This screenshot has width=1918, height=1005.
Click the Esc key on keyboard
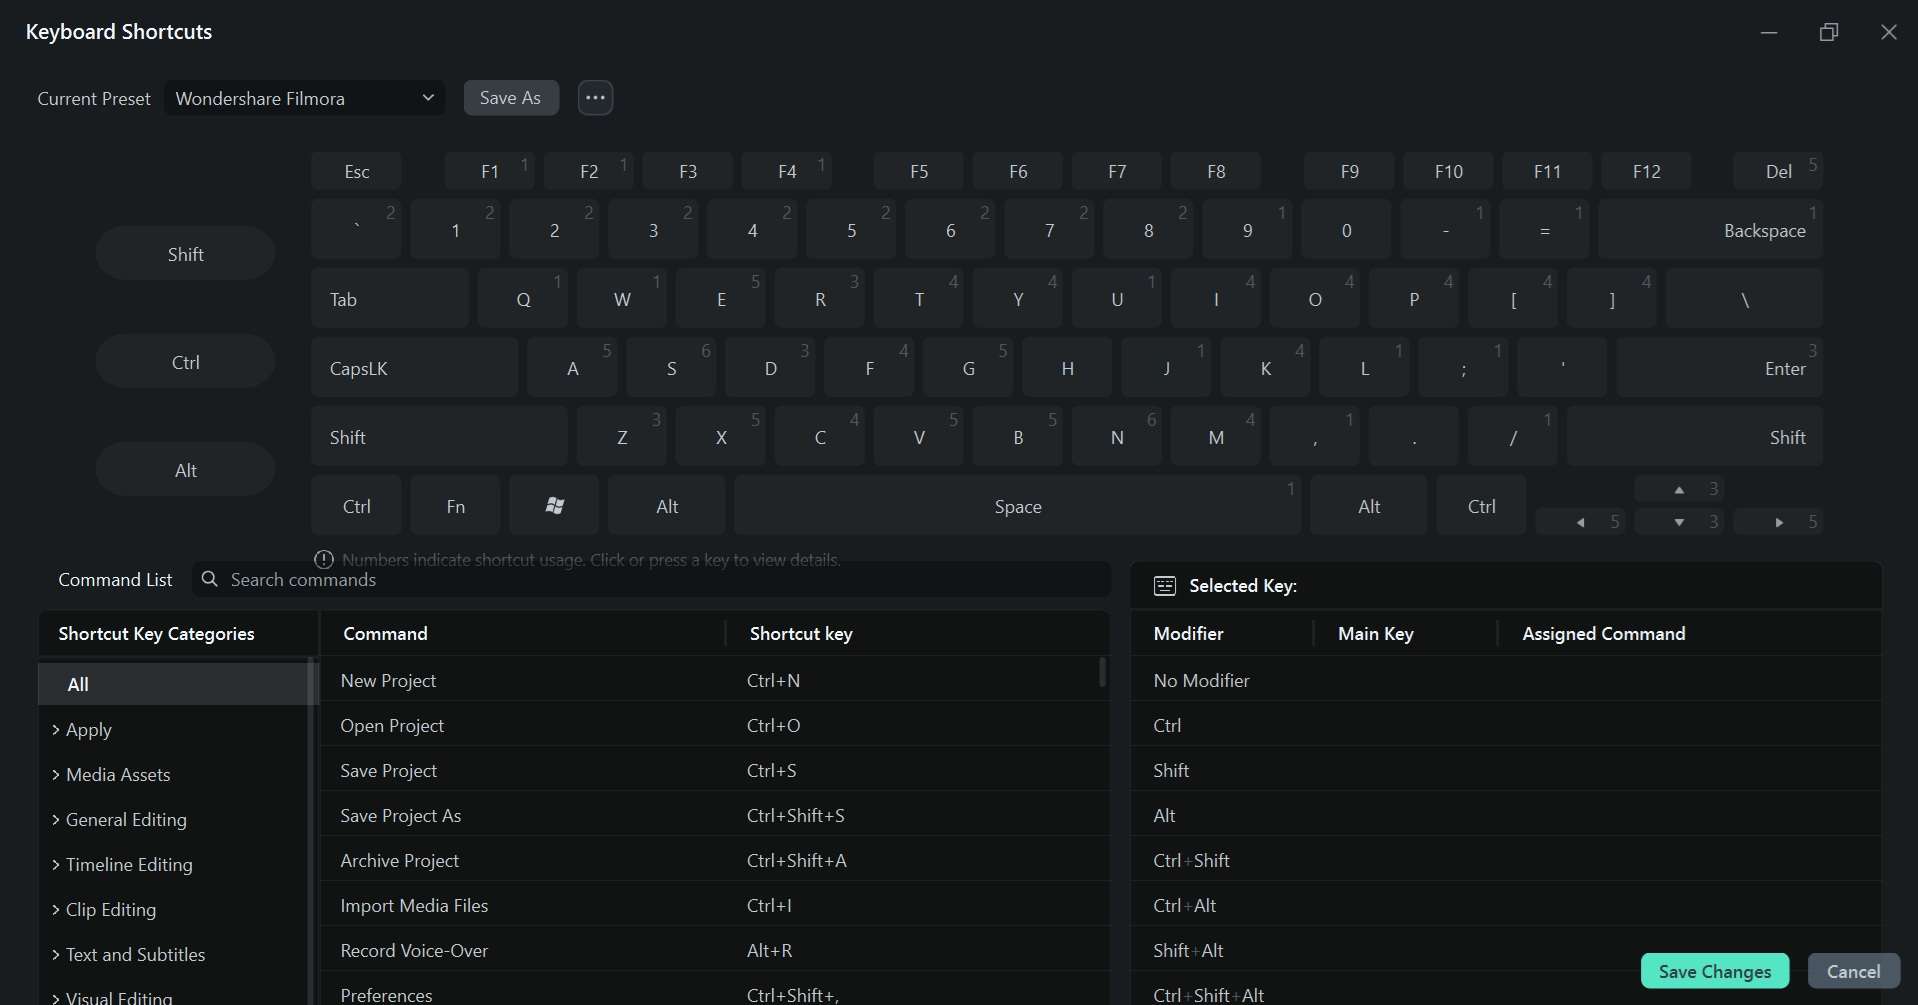pyautogui.click(x=356, y=171)
